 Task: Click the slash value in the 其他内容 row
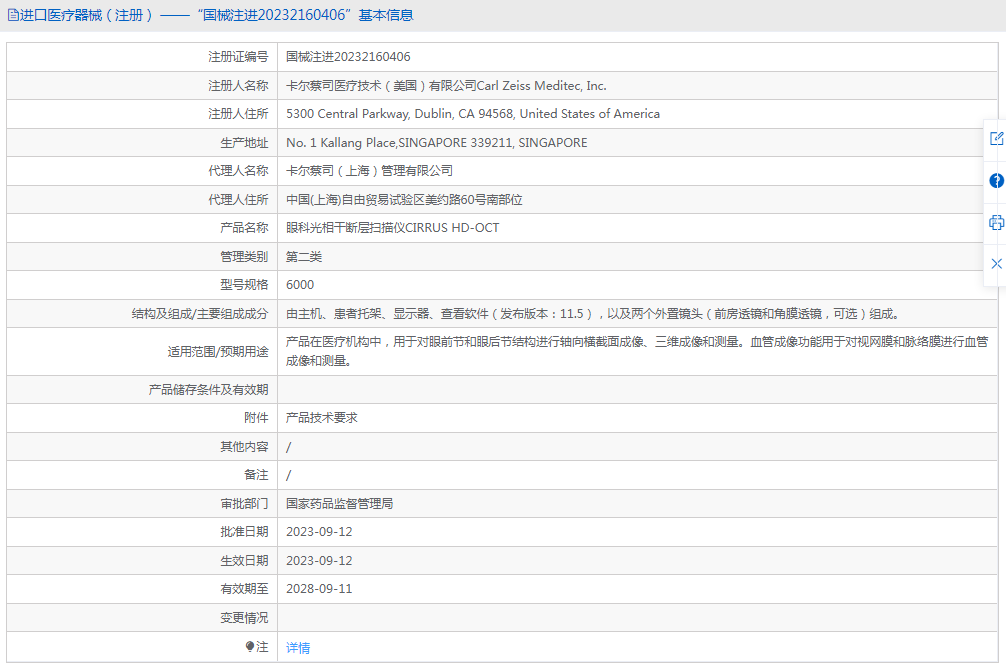tap(288, 447)
